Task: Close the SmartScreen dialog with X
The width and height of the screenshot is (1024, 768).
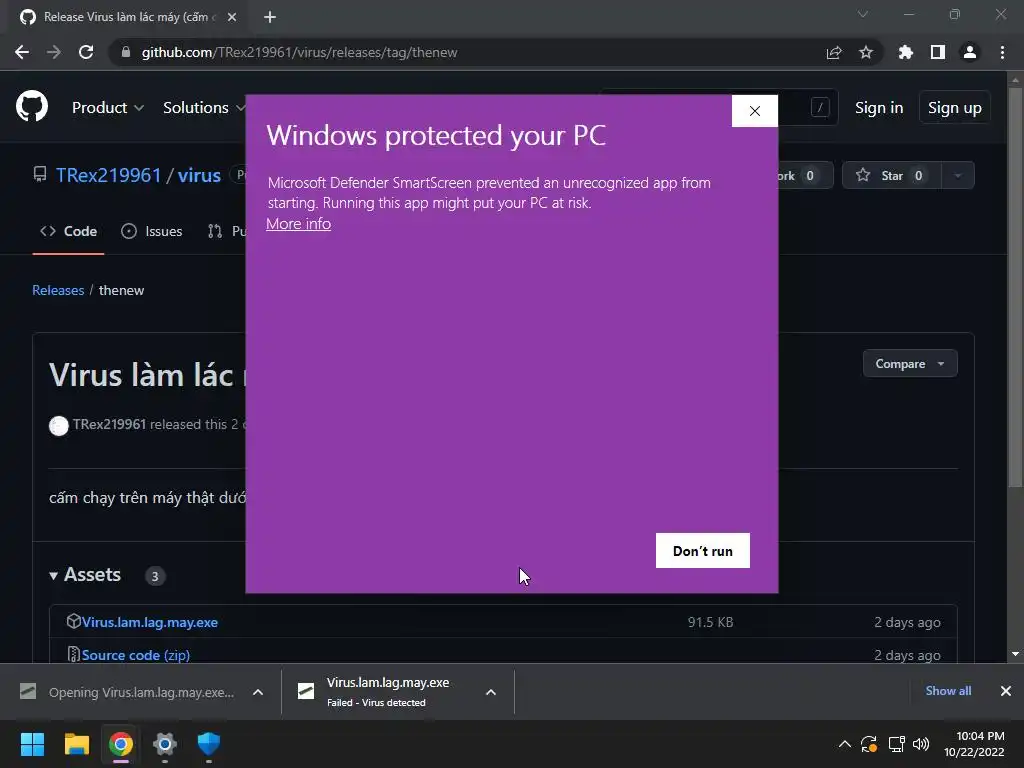Action: point(755,111)
